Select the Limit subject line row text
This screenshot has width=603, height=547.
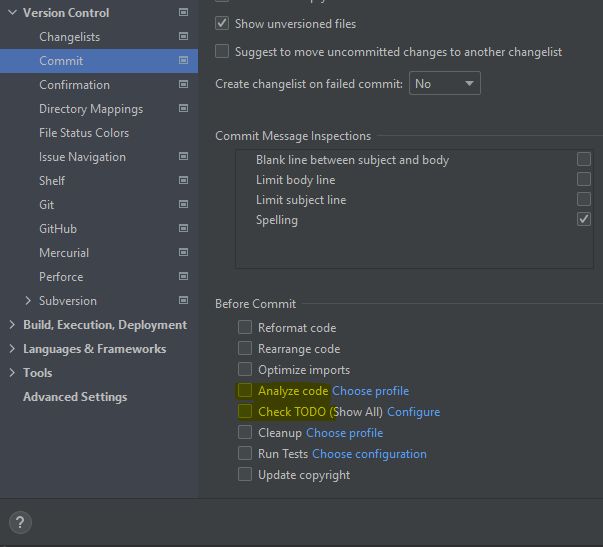pos(301,200)
